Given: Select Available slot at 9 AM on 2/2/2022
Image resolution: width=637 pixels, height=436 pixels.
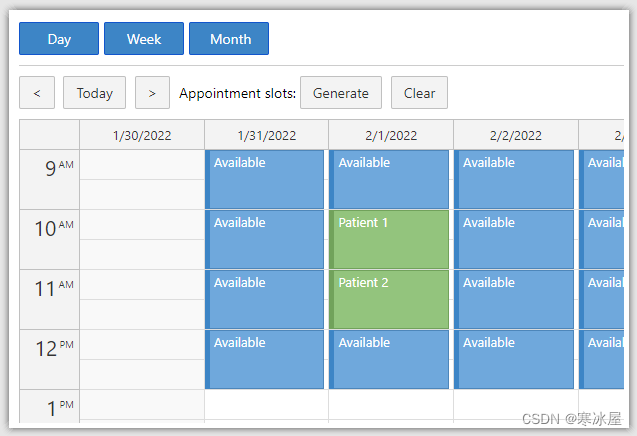Looking at the screenshot, I should (x=515, y=179).
